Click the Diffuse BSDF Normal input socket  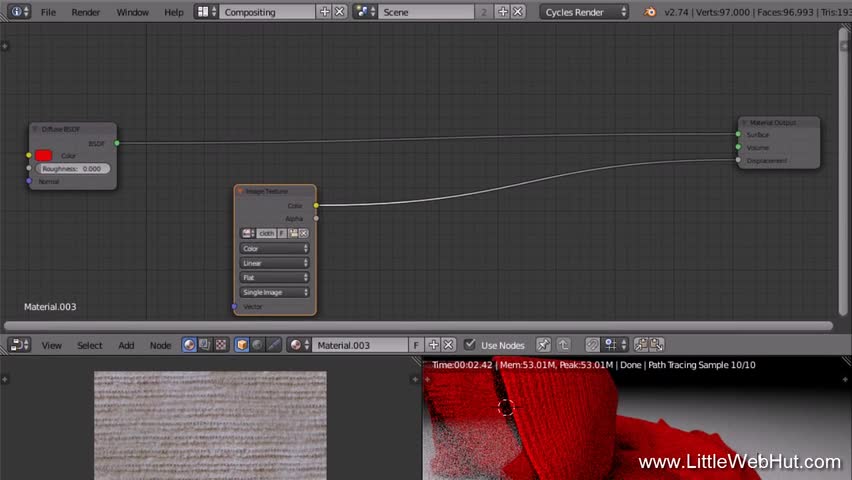tap(29, 181)
